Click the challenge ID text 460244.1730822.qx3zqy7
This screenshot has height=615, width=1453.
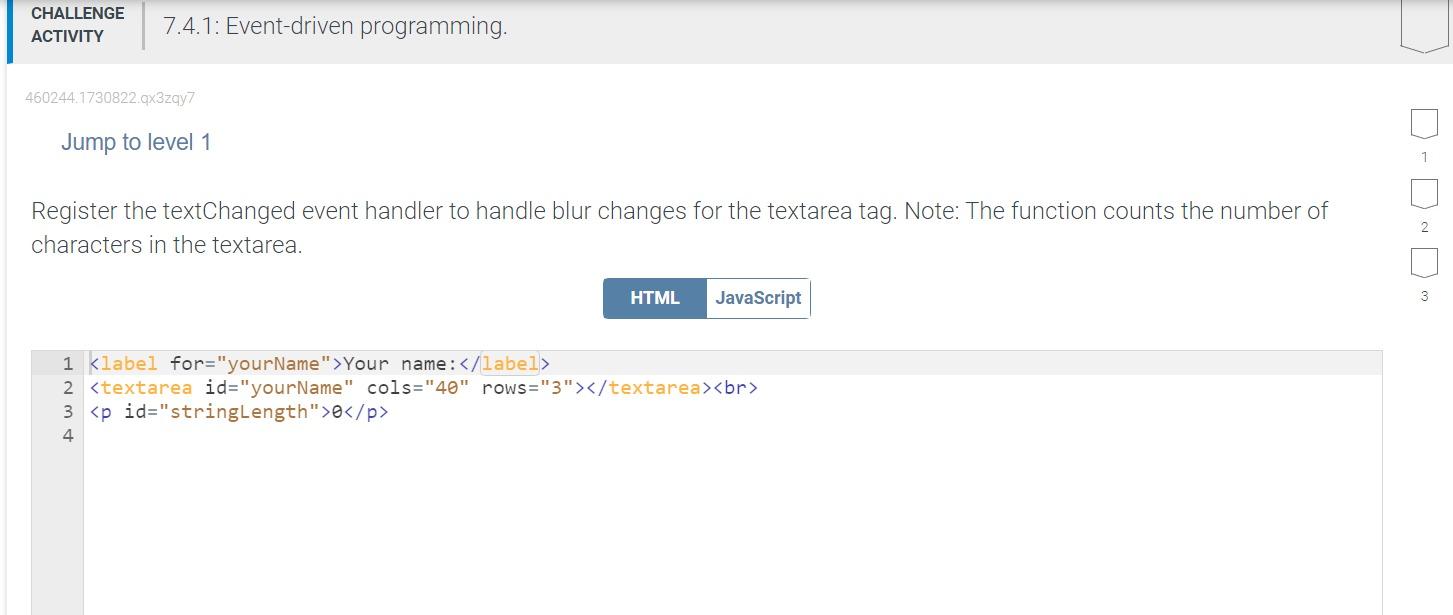[x=110, y=97]
